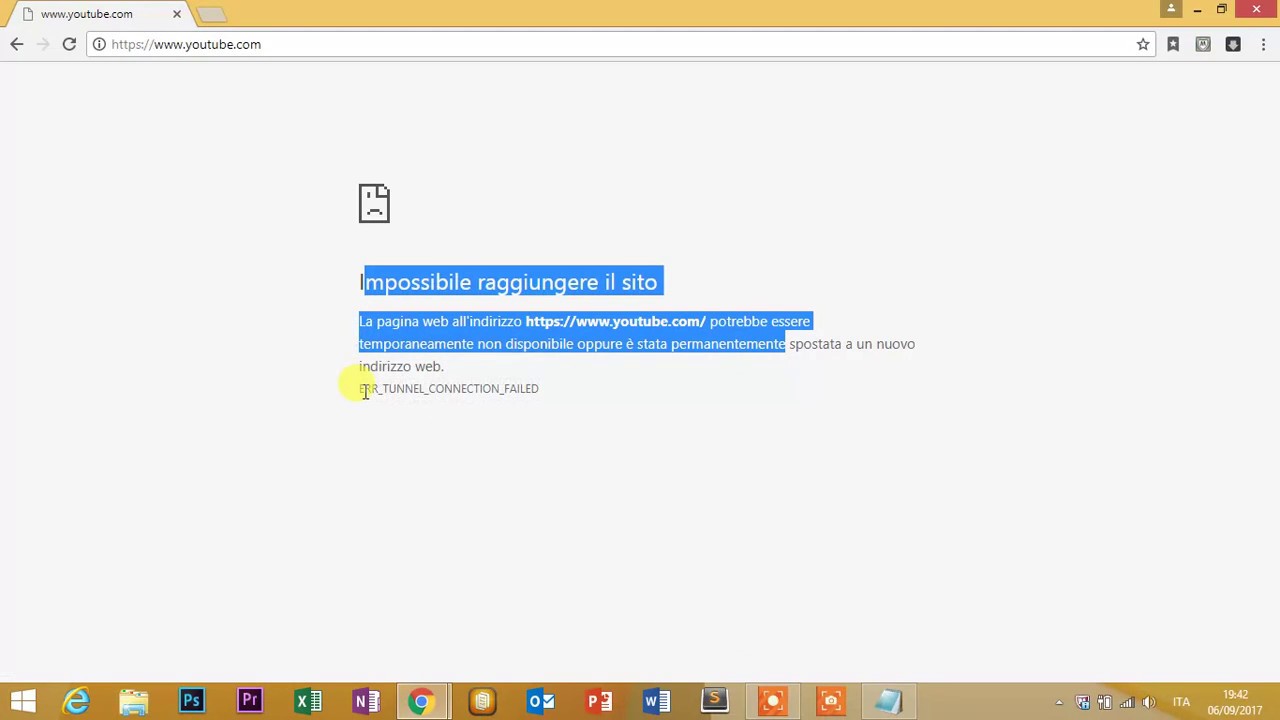Open the notepad app at the taskbar end
This screenshot has width=1280, height=720.
point(888,701)
